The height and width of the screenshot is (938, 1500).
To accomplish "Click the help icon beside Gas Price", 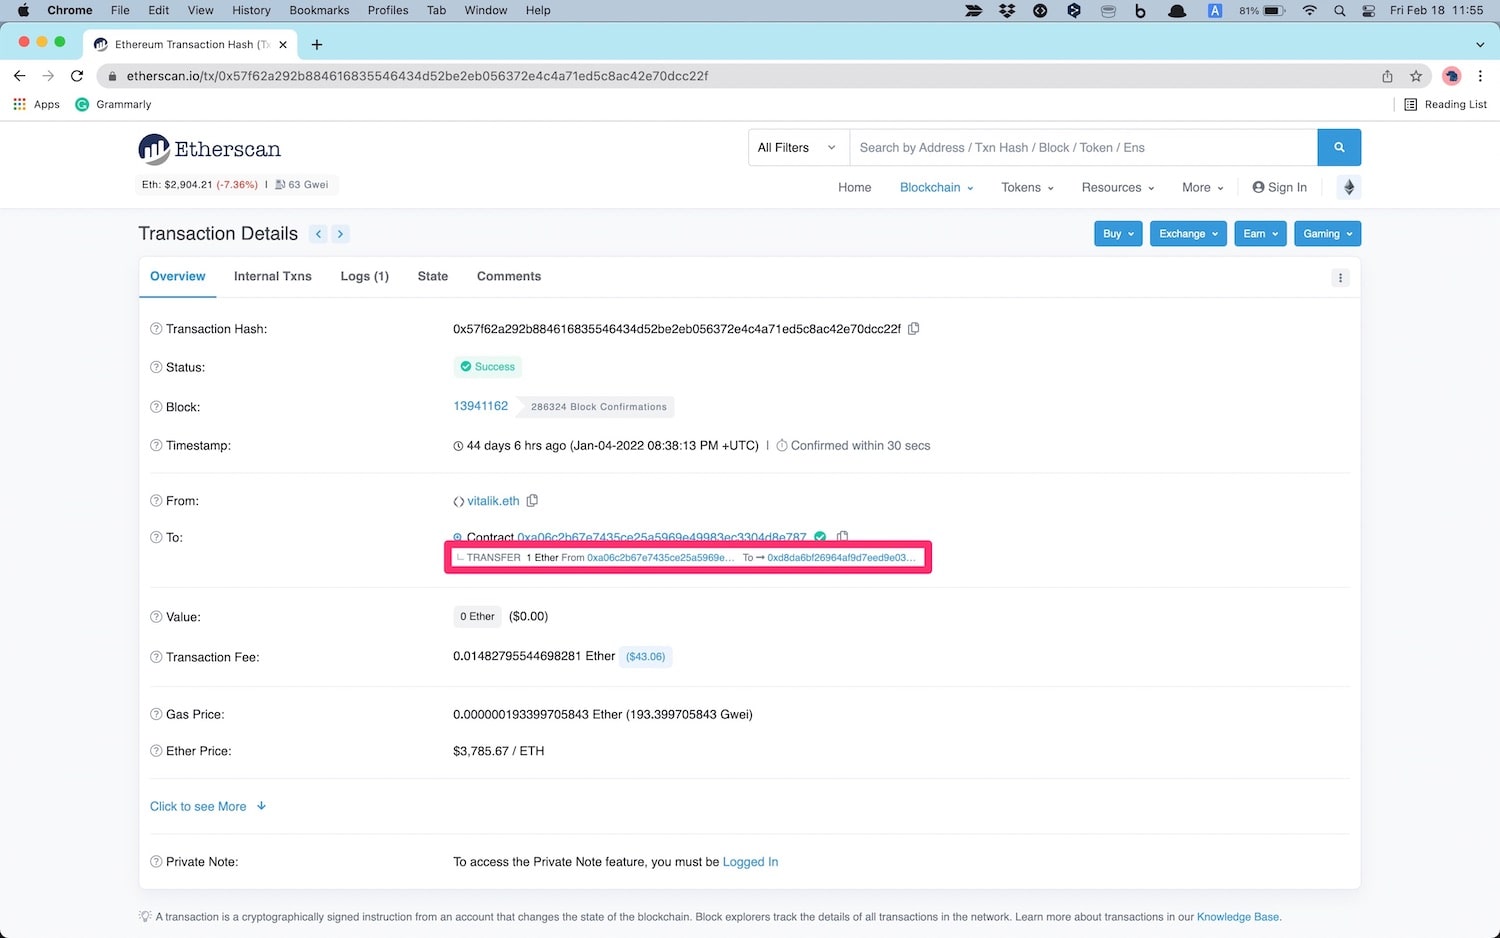I will pyautogui.click(x=156, y=714).
